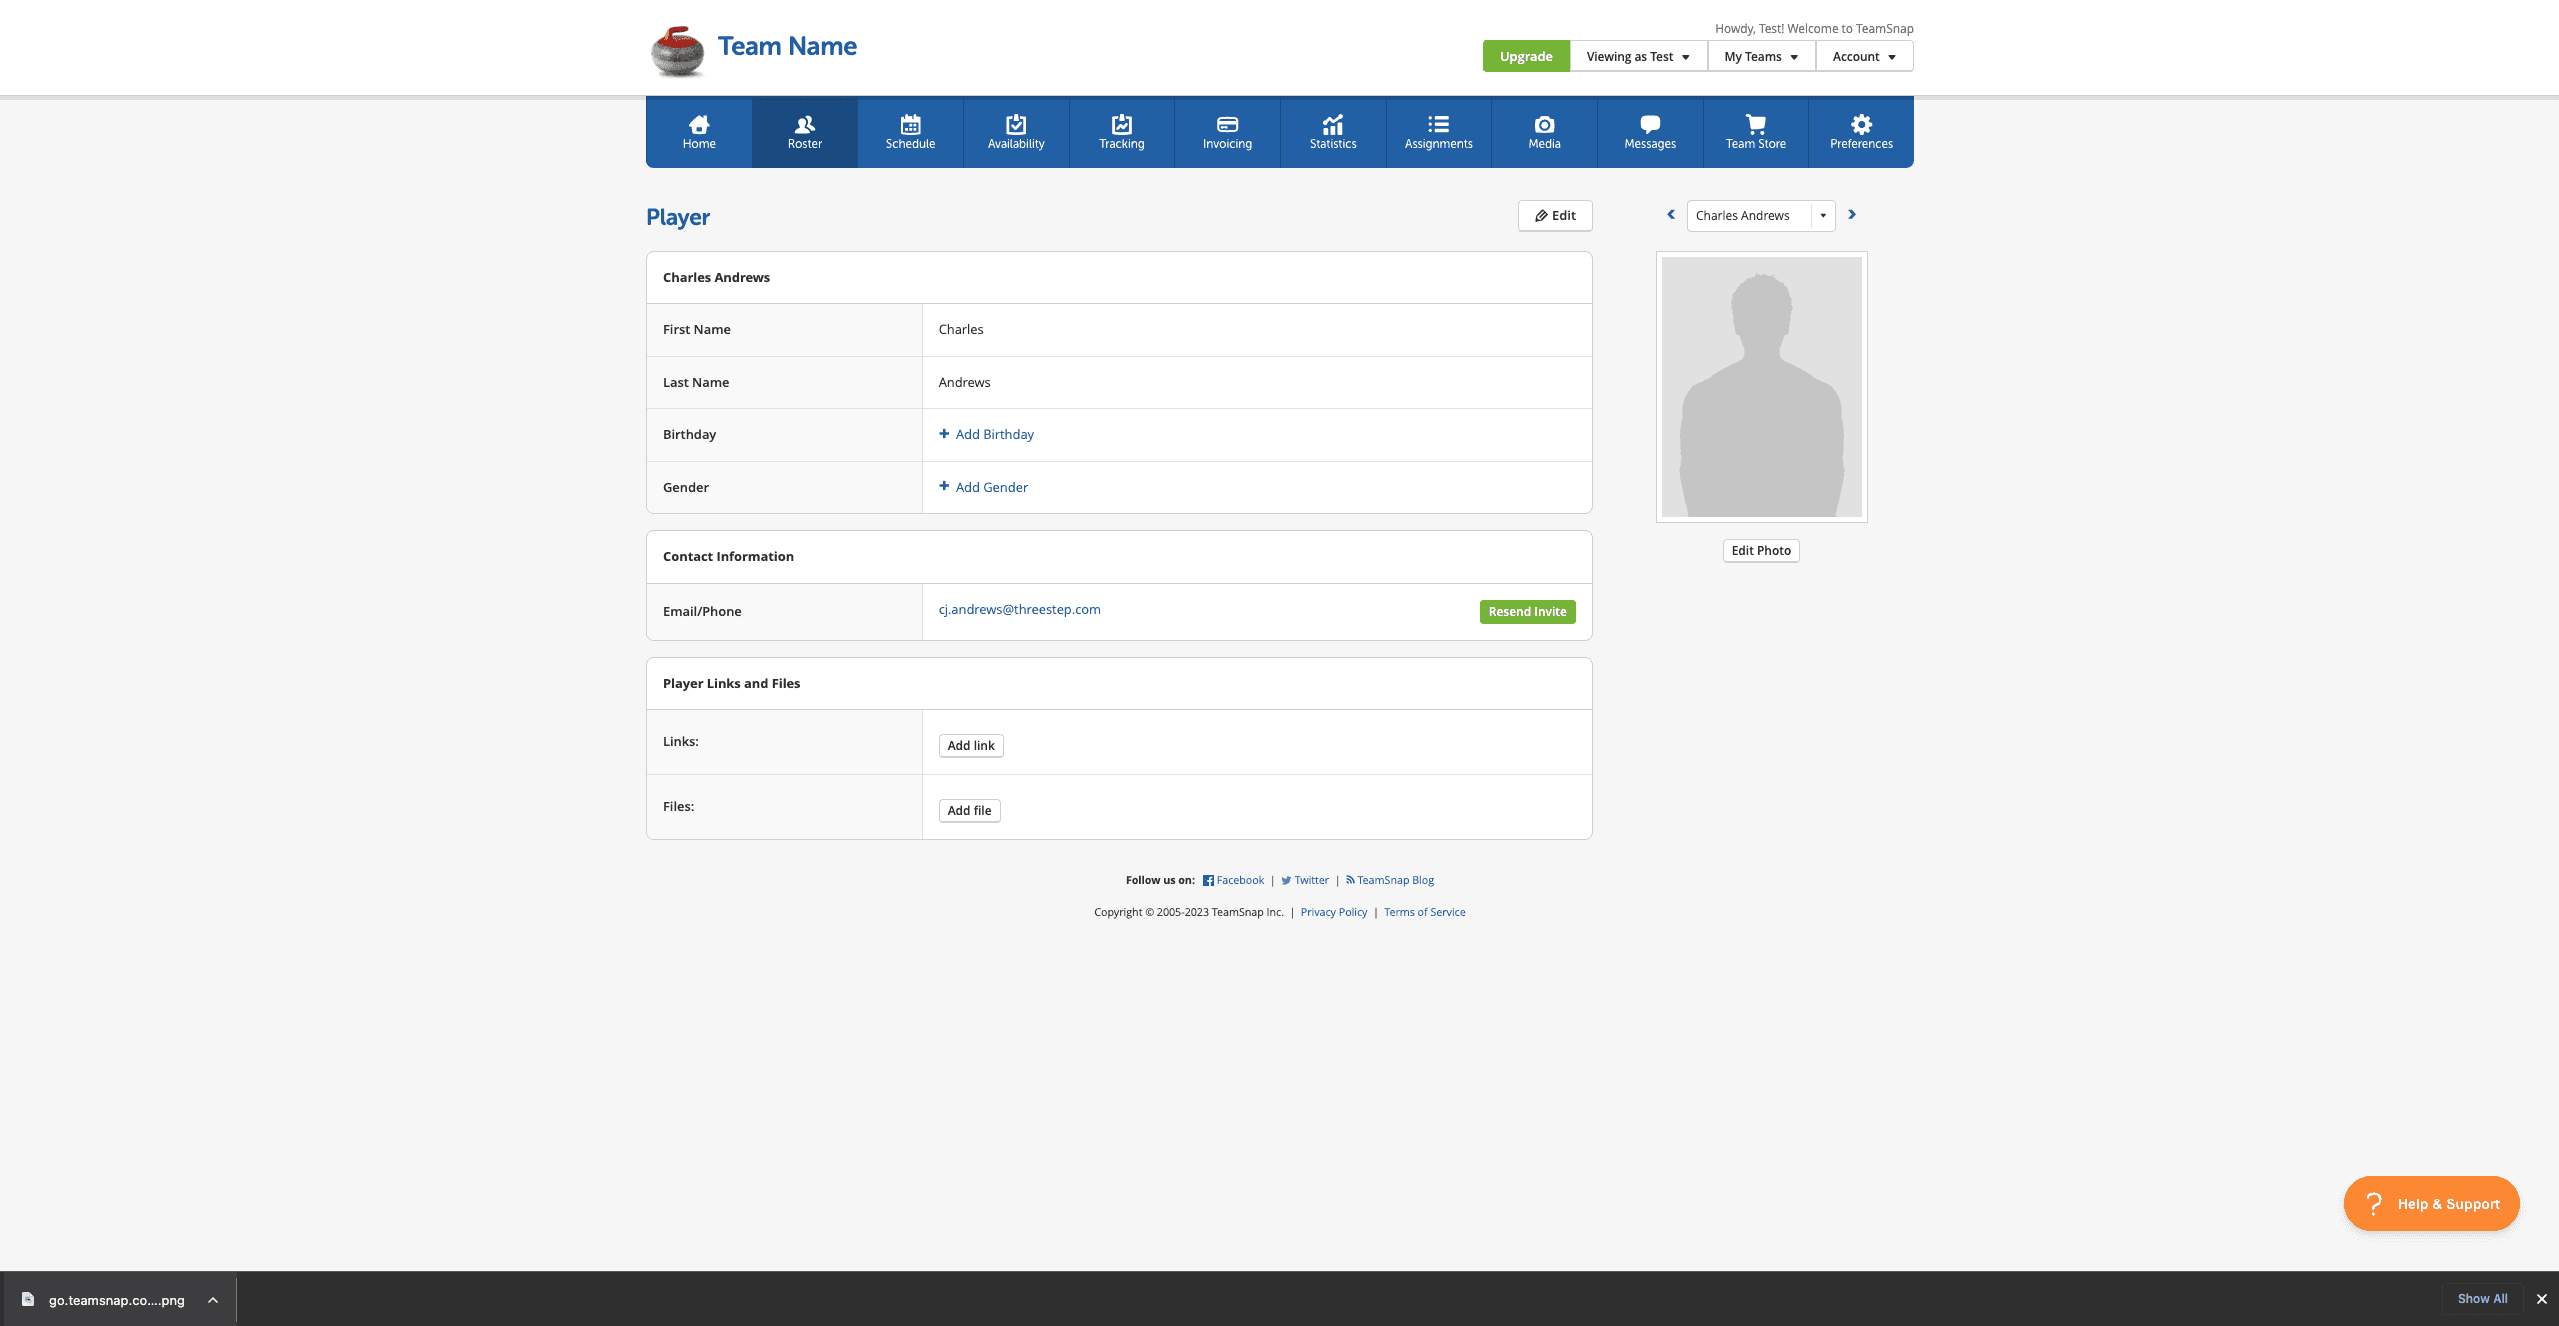Open the Preferences gear icon

coord(1861,125)
